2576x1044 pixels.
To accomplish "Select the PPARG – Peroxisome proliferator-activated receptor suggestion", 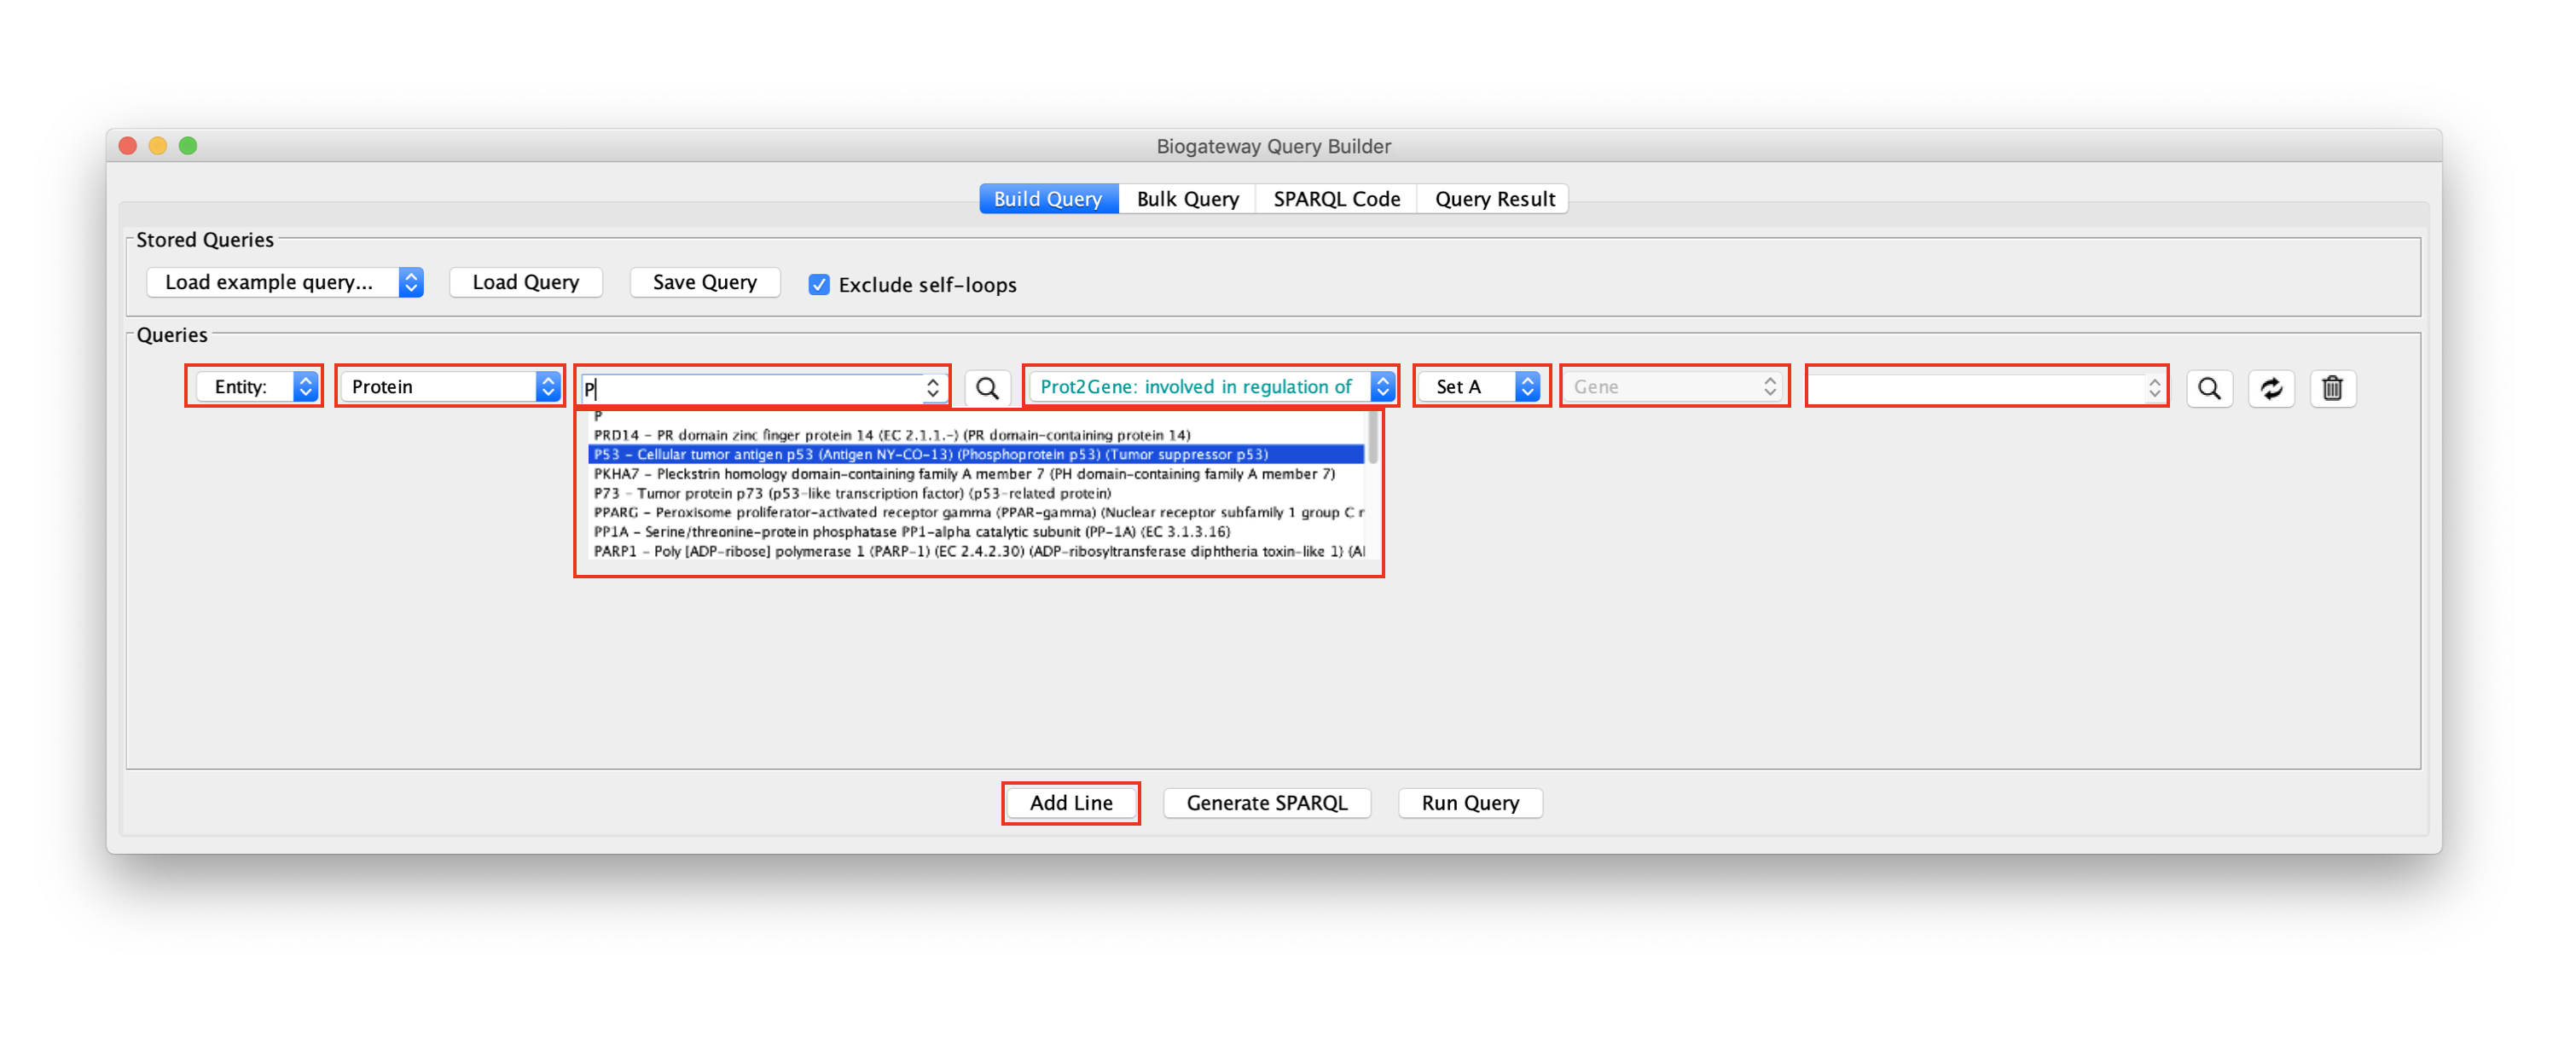I will pyautogui.click(x=977, y=512).
